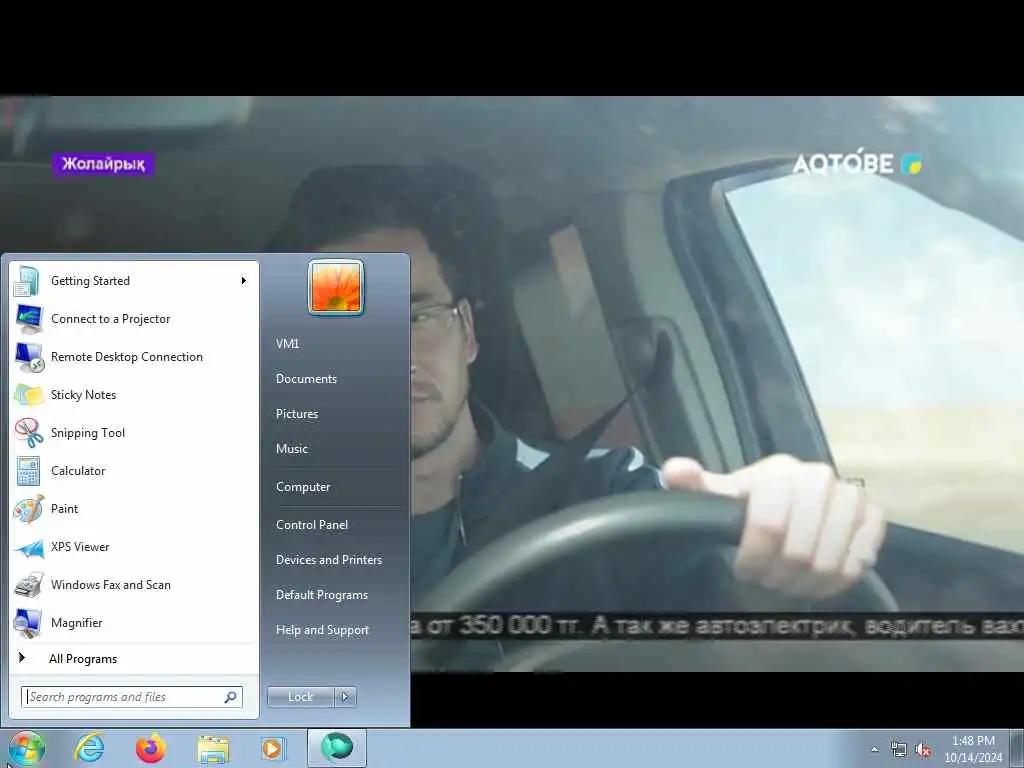Start the Snipping Tool via its scissors icon

coord(29,432)
